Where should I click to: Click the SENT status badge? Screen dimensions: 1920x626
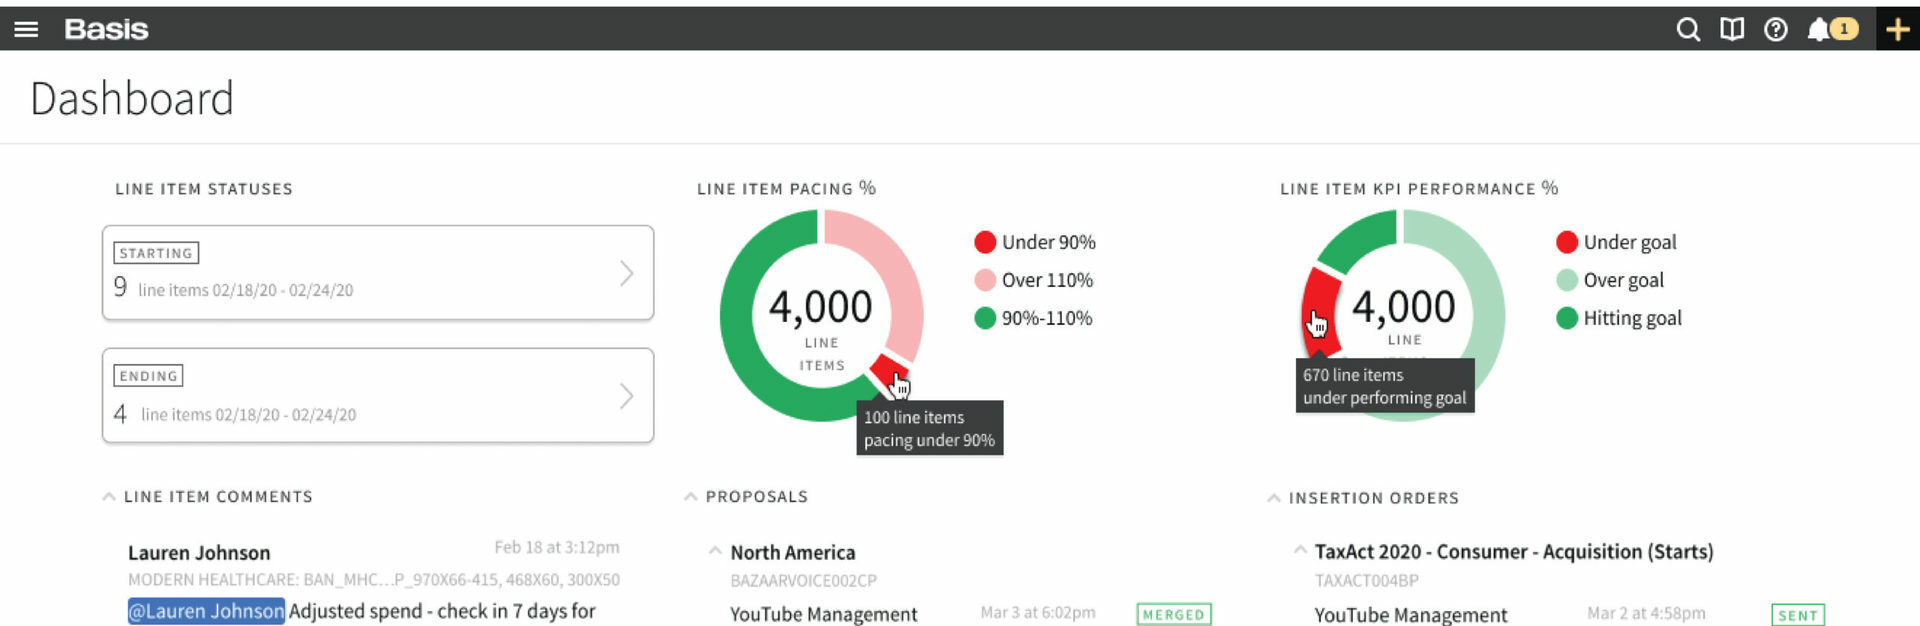(1797, 615)
